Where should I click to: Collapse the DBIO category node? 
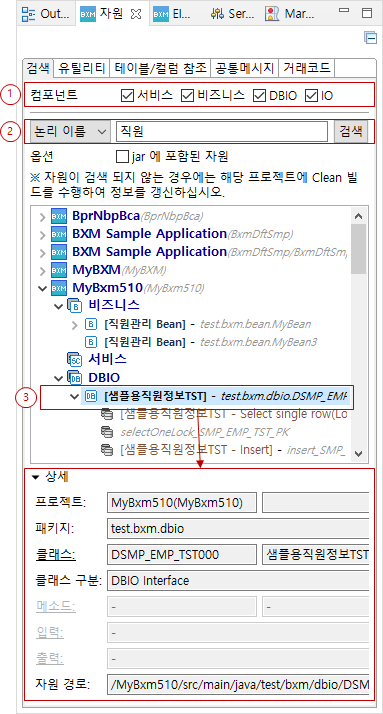[58, 378]
